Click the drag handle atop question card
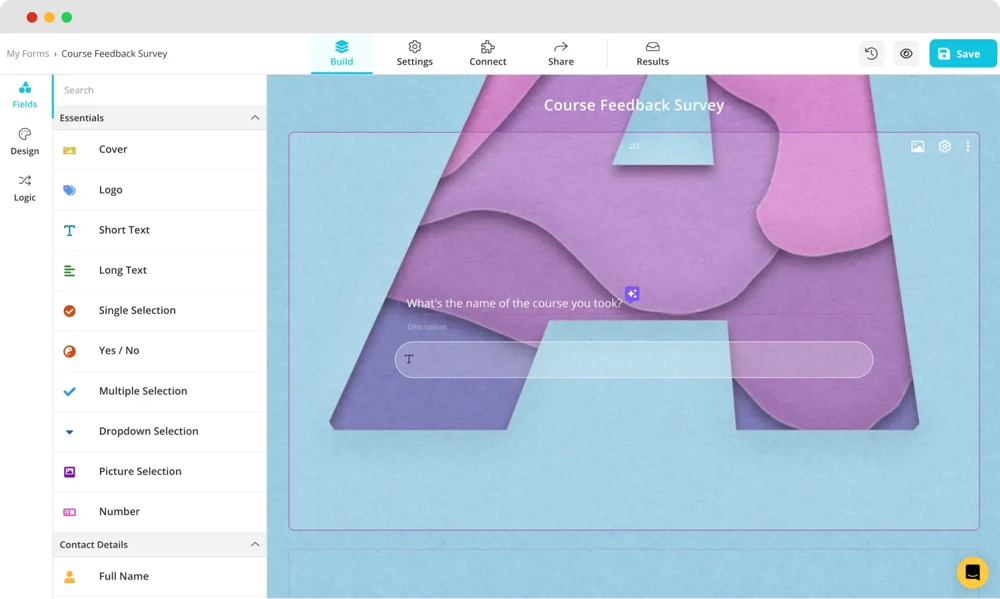Viewport: 1000px width, 599px height. [634, 146]
